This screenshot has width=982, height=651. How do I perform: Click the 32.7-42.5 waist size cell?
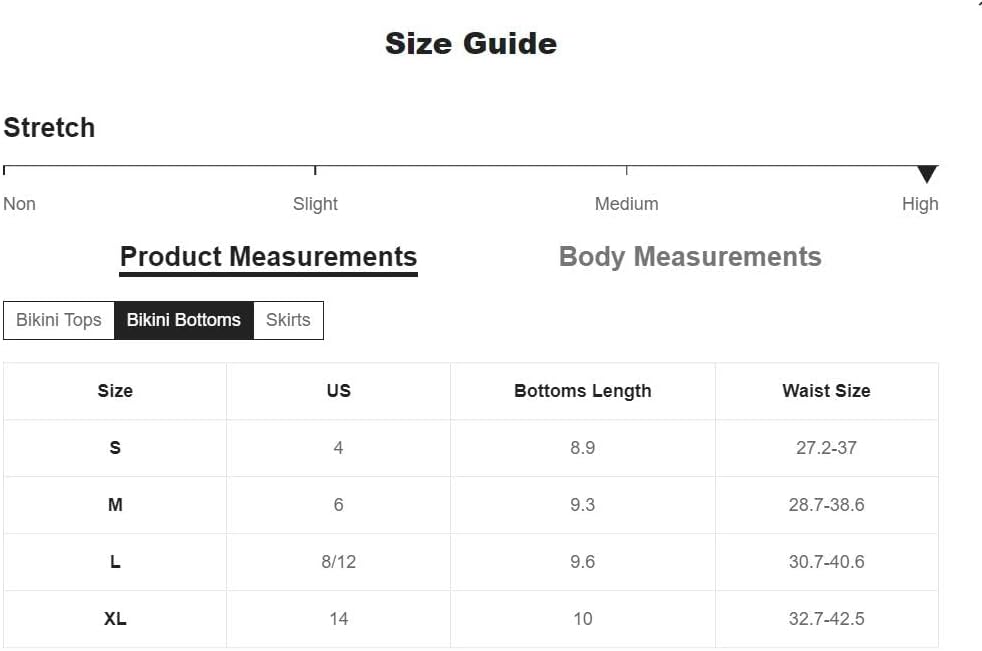coord(827,619)
